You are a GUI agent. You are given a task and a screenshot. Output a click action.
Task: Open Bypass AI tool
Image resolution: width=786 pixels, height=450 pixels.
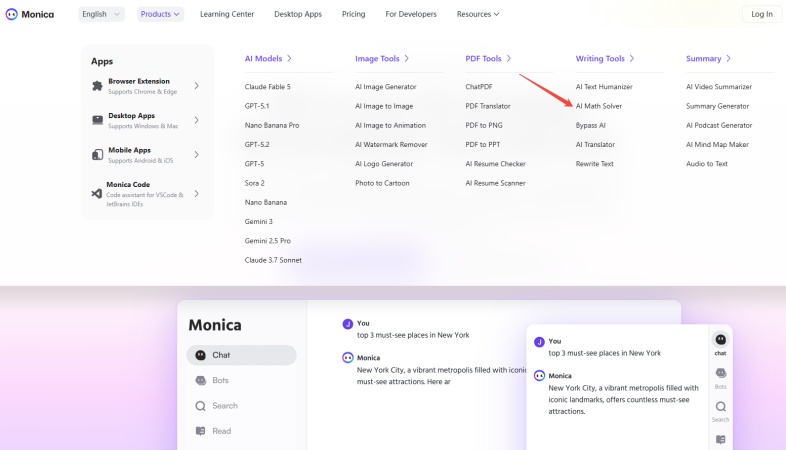[x=591, y=125]
